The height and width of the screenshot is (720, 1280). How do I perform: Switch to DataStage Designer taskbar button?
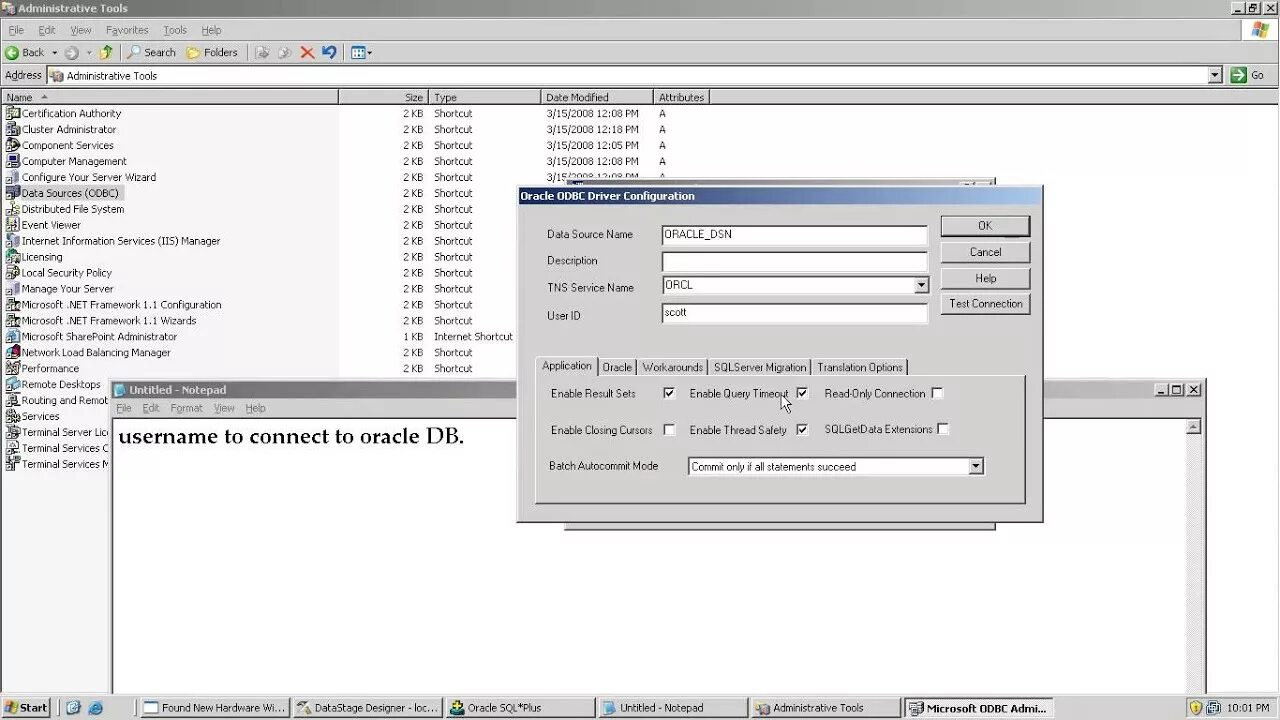pyautogui.click(x=367, y=708)
